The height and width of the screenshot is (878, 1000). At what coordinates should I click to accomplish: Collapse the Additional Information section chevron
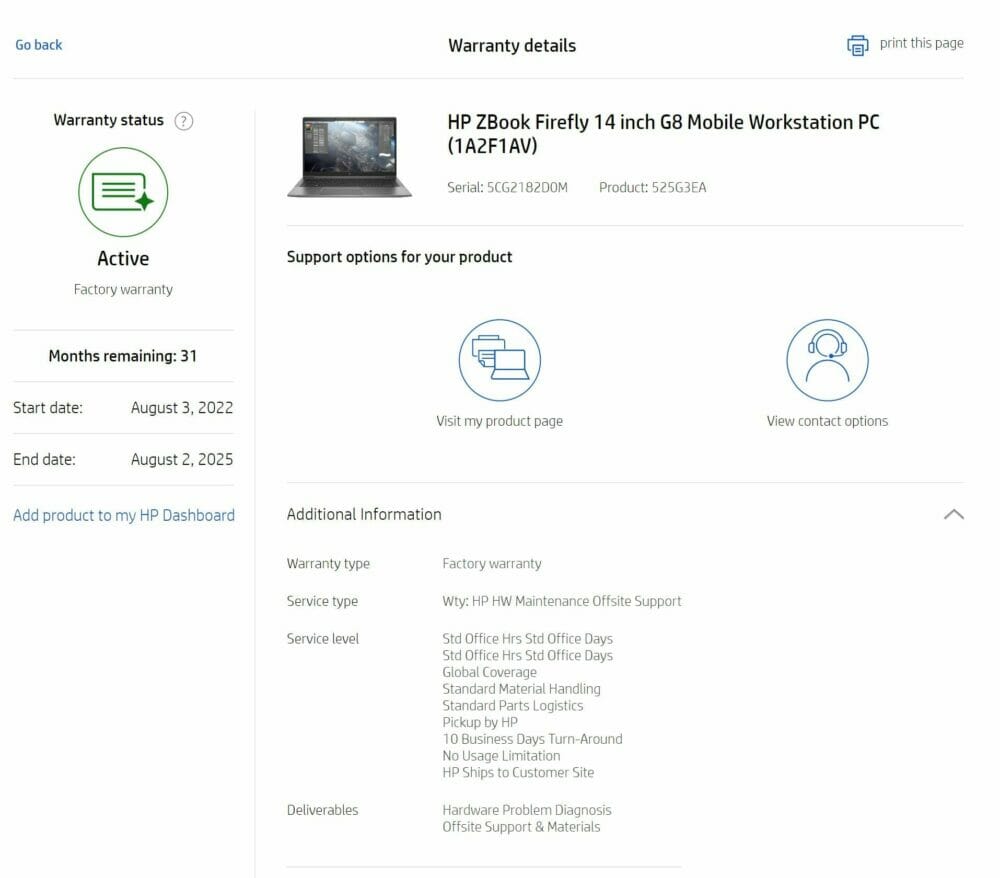(x=953, y=515)
